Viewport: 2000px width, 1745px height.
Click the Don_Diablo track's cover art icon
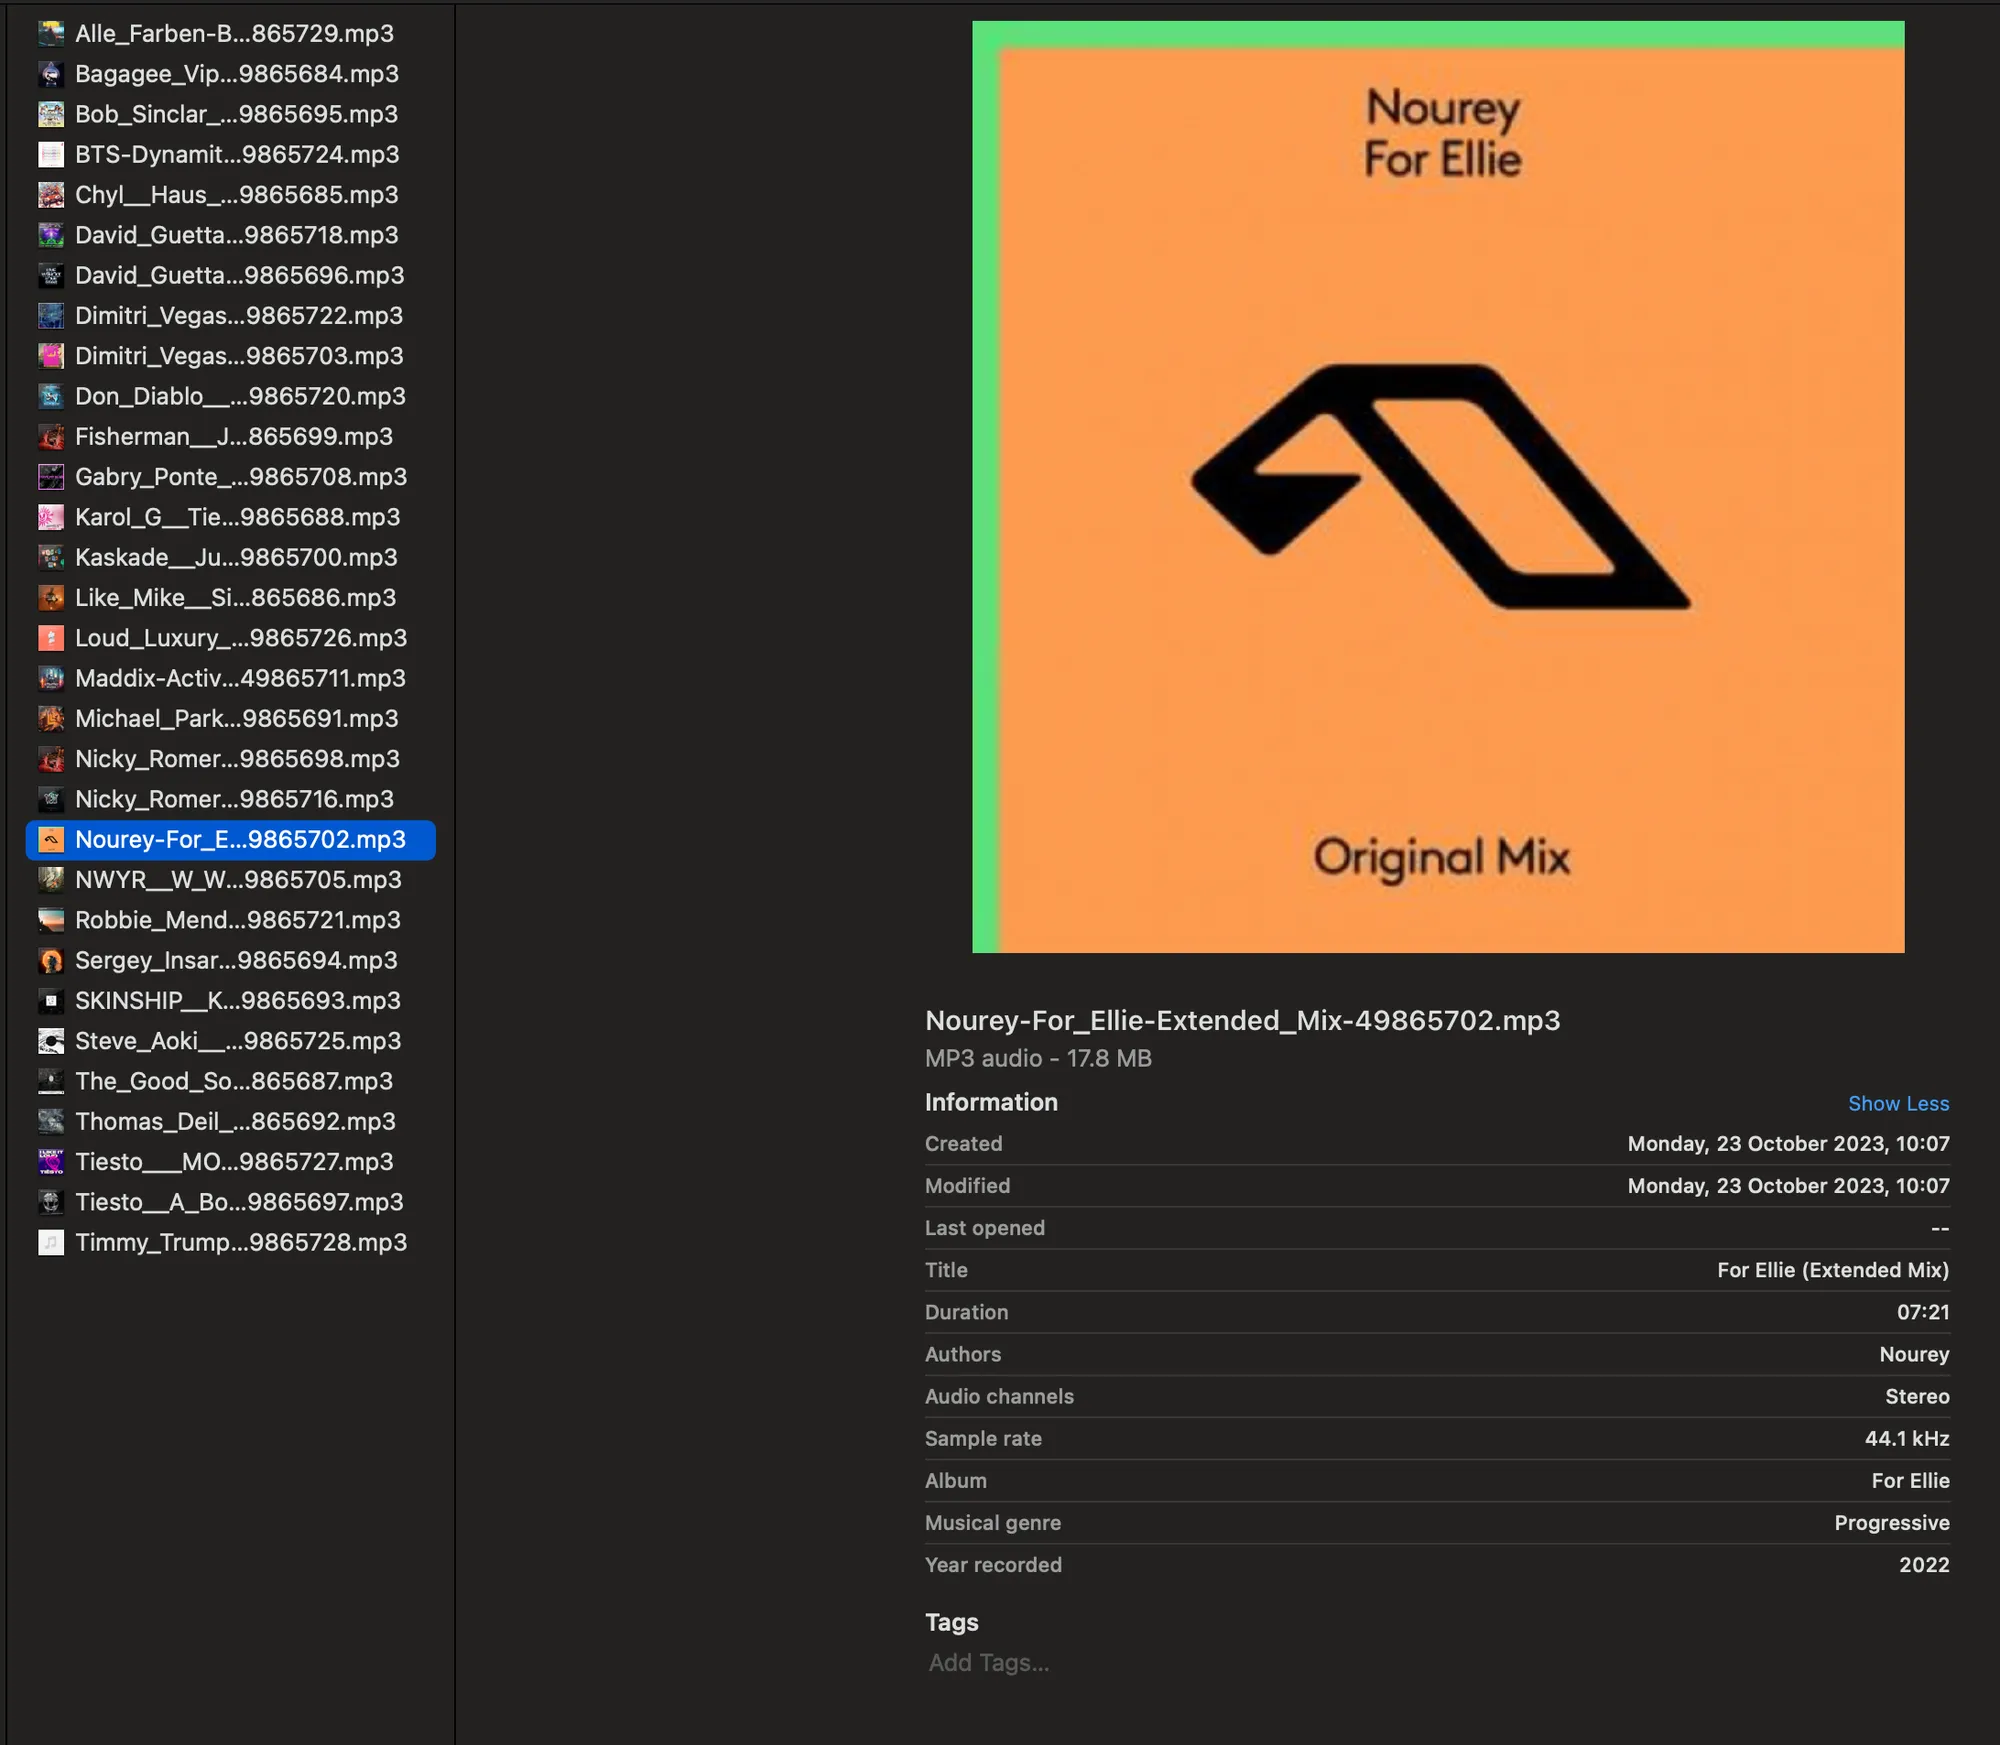point(50,396)
